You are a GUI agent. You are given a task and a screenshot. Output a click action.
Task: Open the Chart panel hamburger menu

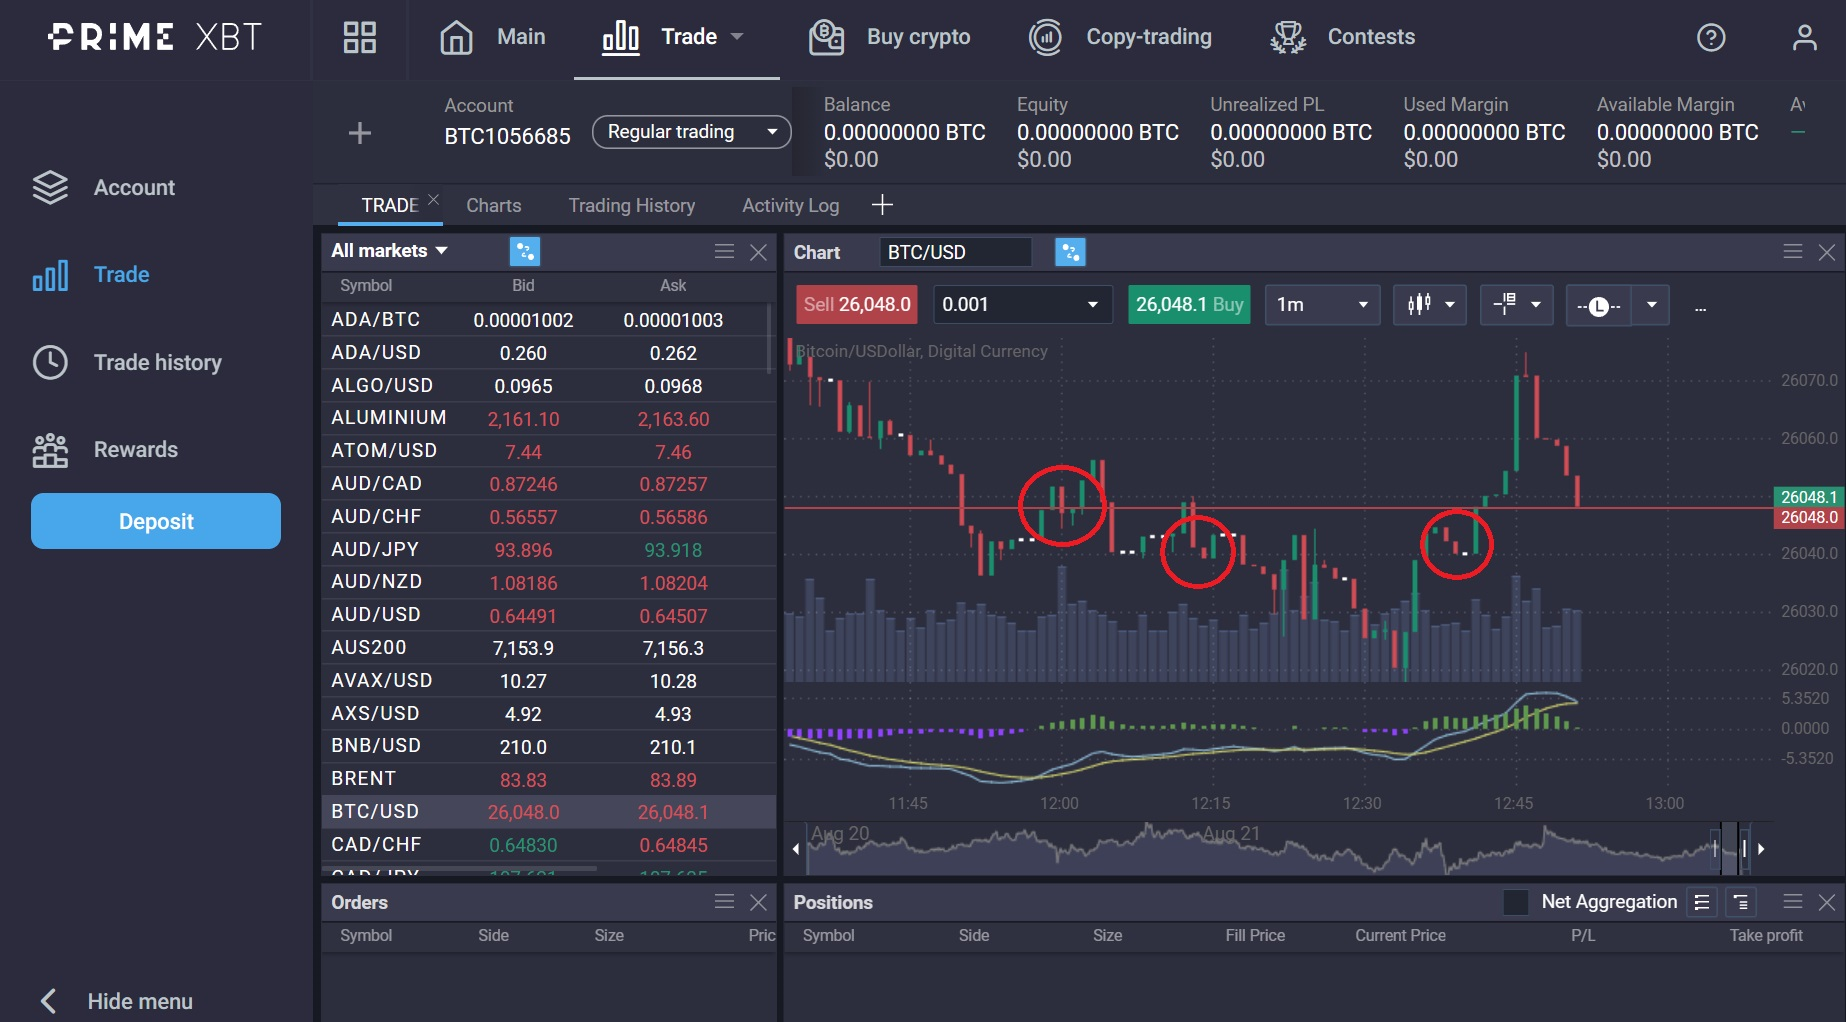coord(1793,252)
